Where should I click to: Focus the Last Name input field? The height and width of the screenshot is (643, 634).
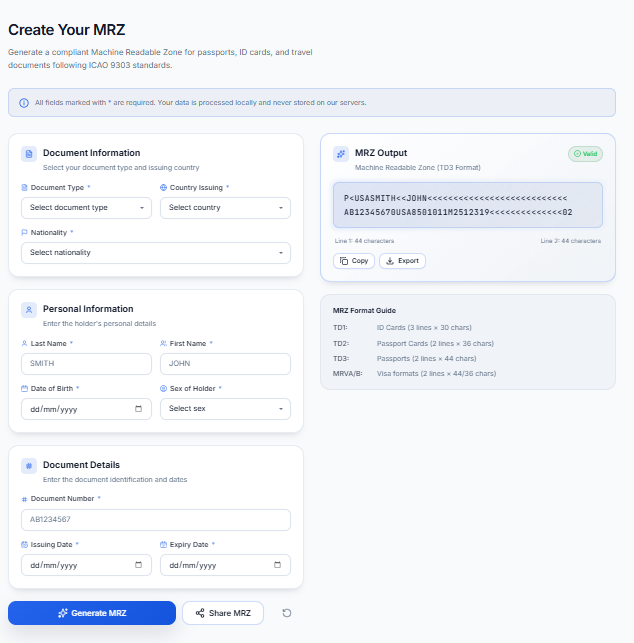pos(86,364)
